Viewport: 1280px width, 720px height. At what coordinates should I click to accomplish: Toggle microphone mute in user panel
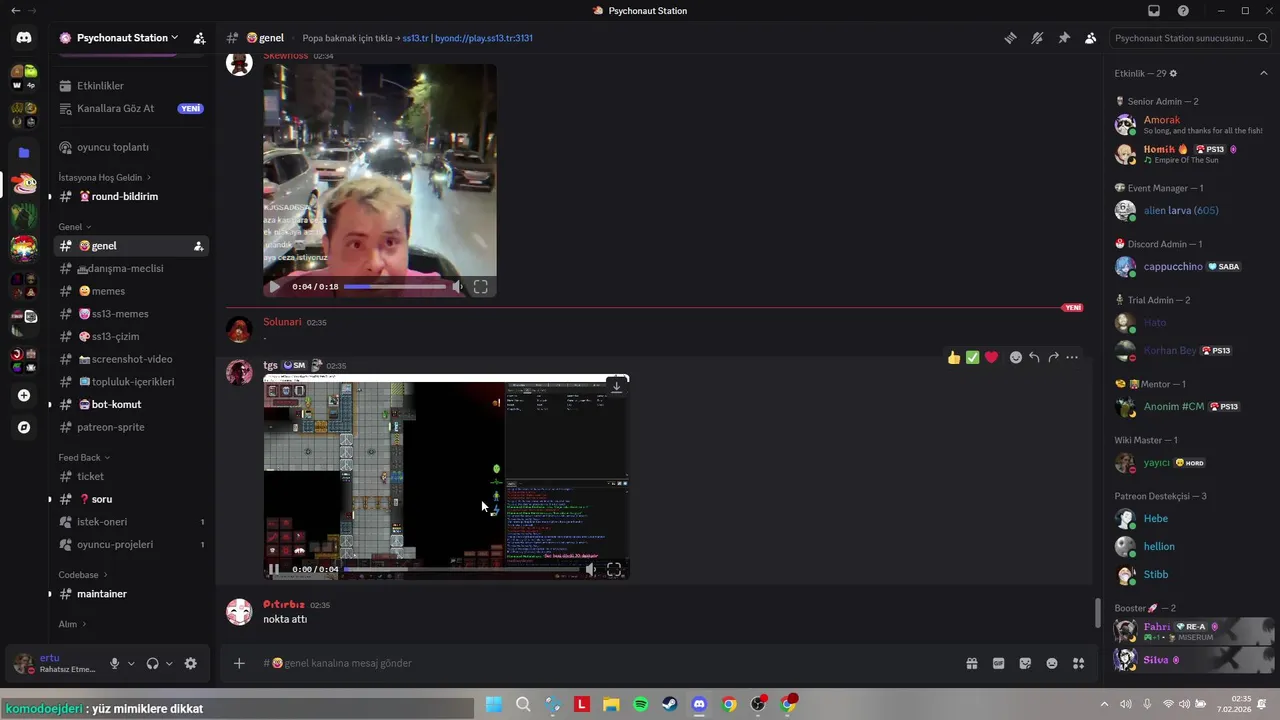[x=115, y=663]
